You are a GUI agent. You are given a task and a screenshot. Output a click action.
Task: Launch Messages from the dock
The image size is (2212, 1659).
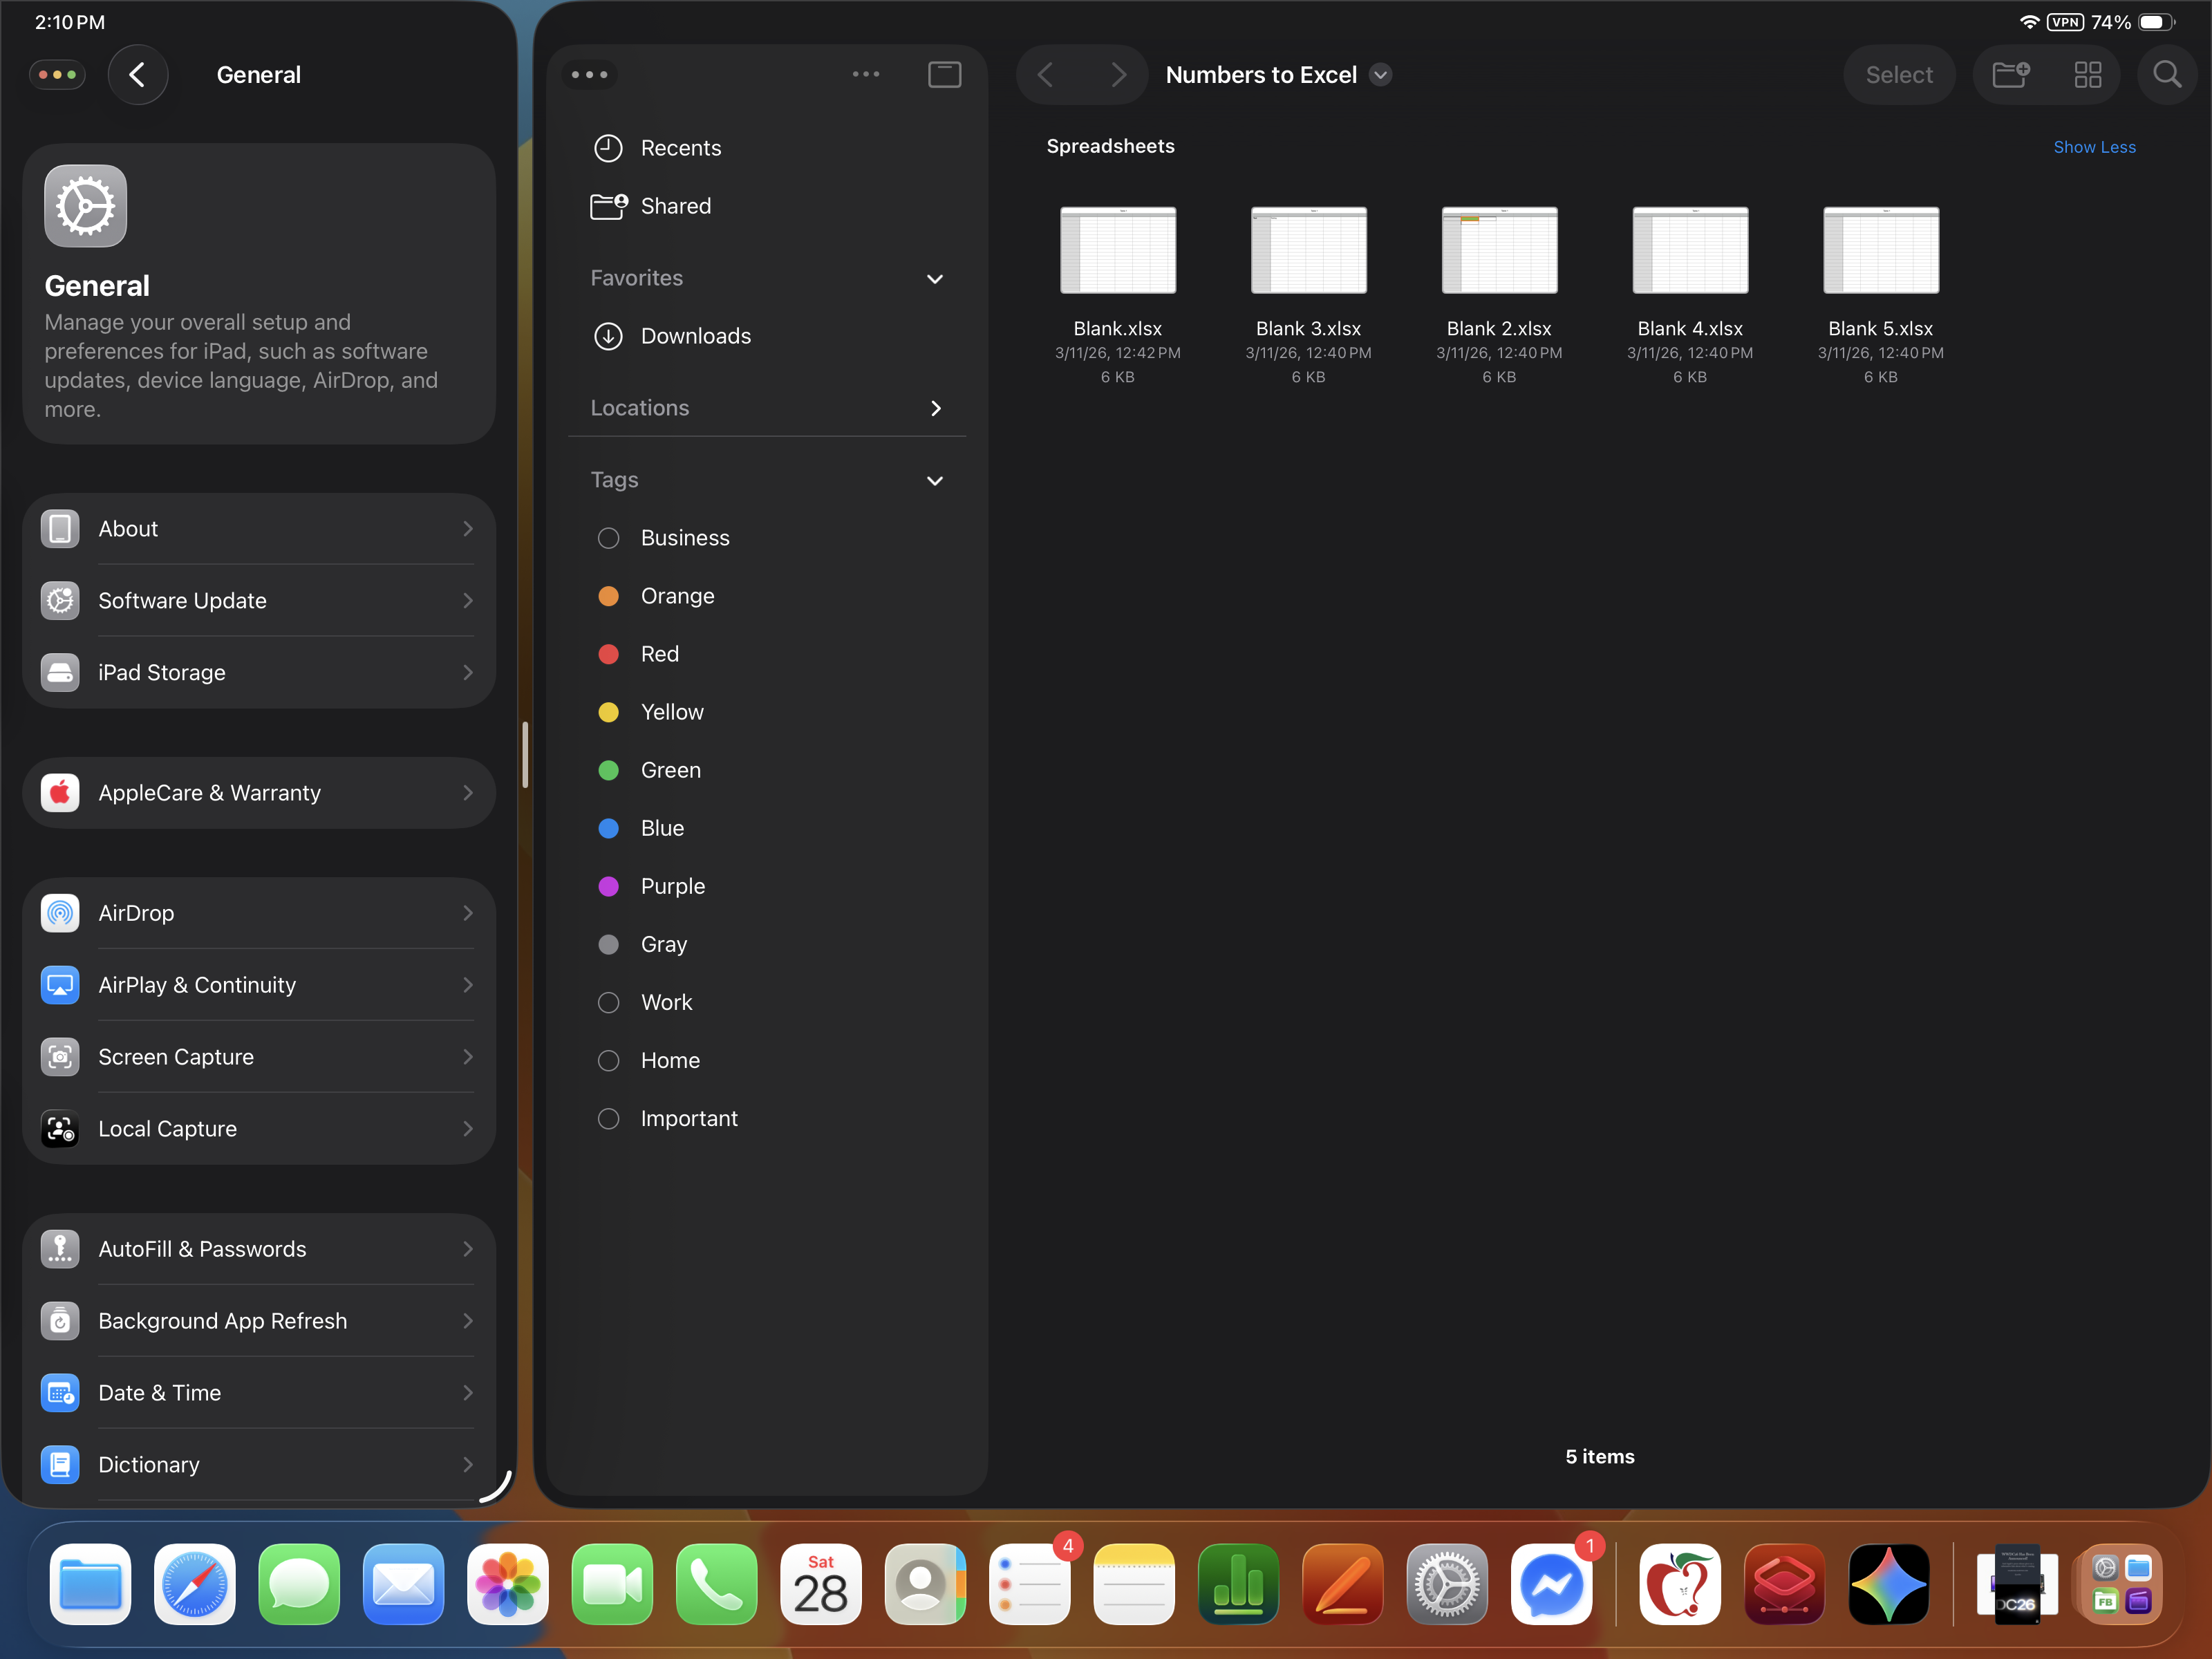pos(299,1585)
